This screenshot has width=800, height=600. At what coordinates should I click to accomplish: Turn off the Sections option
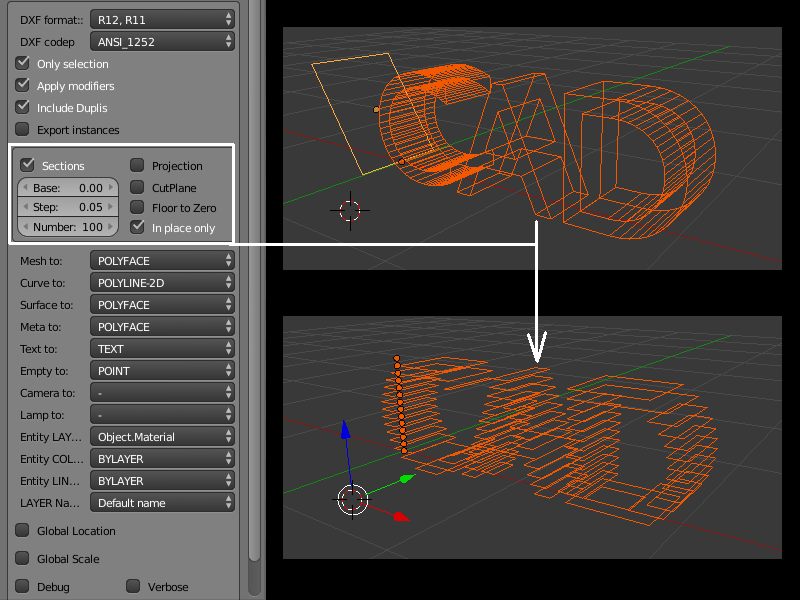coord(28,165)
